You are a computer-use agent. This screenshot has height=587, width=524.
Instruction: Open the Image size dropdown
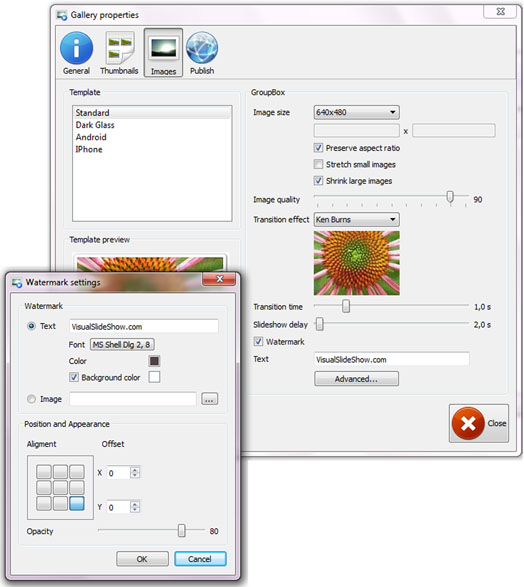(356, 112)
